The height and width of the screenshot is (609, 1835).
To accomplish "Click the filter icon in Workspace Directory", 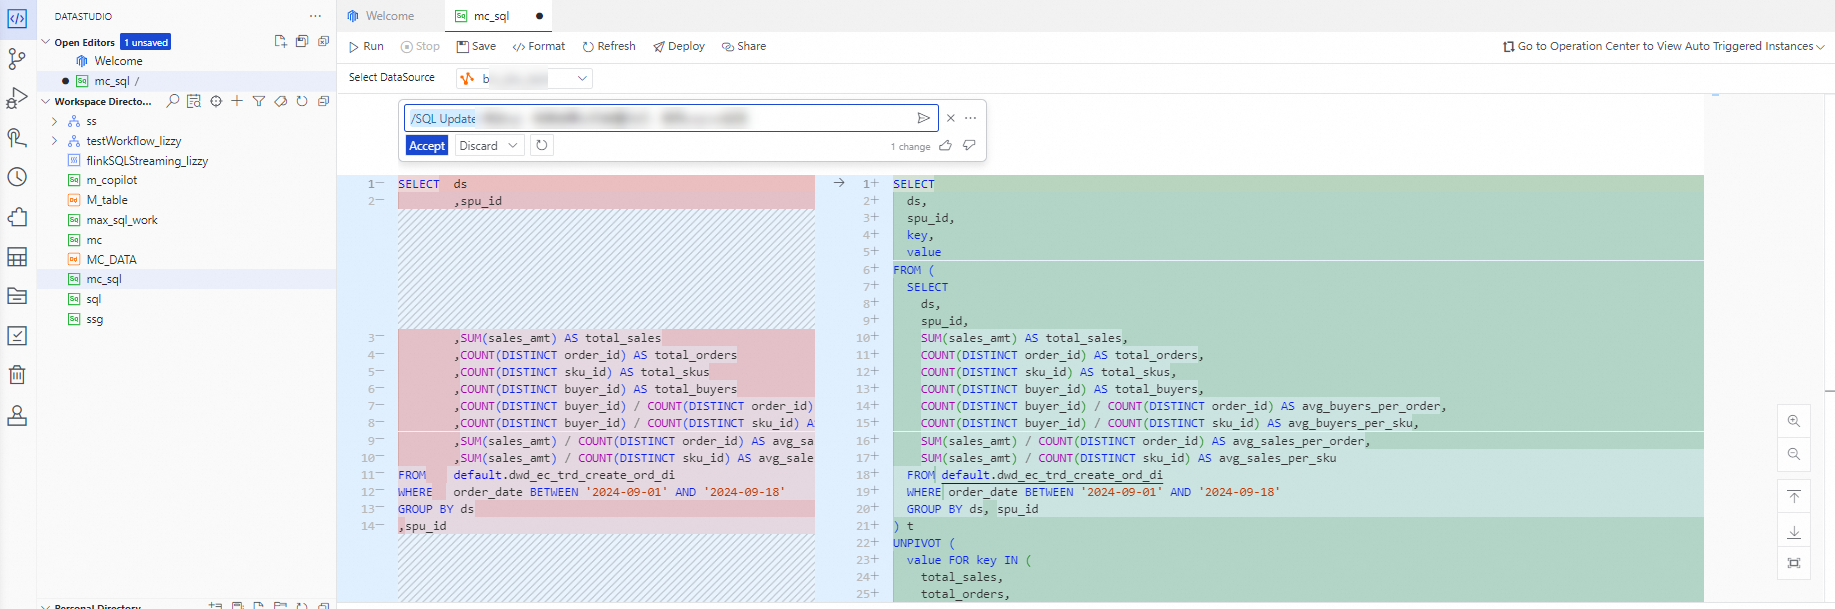I will pos(258,101).
